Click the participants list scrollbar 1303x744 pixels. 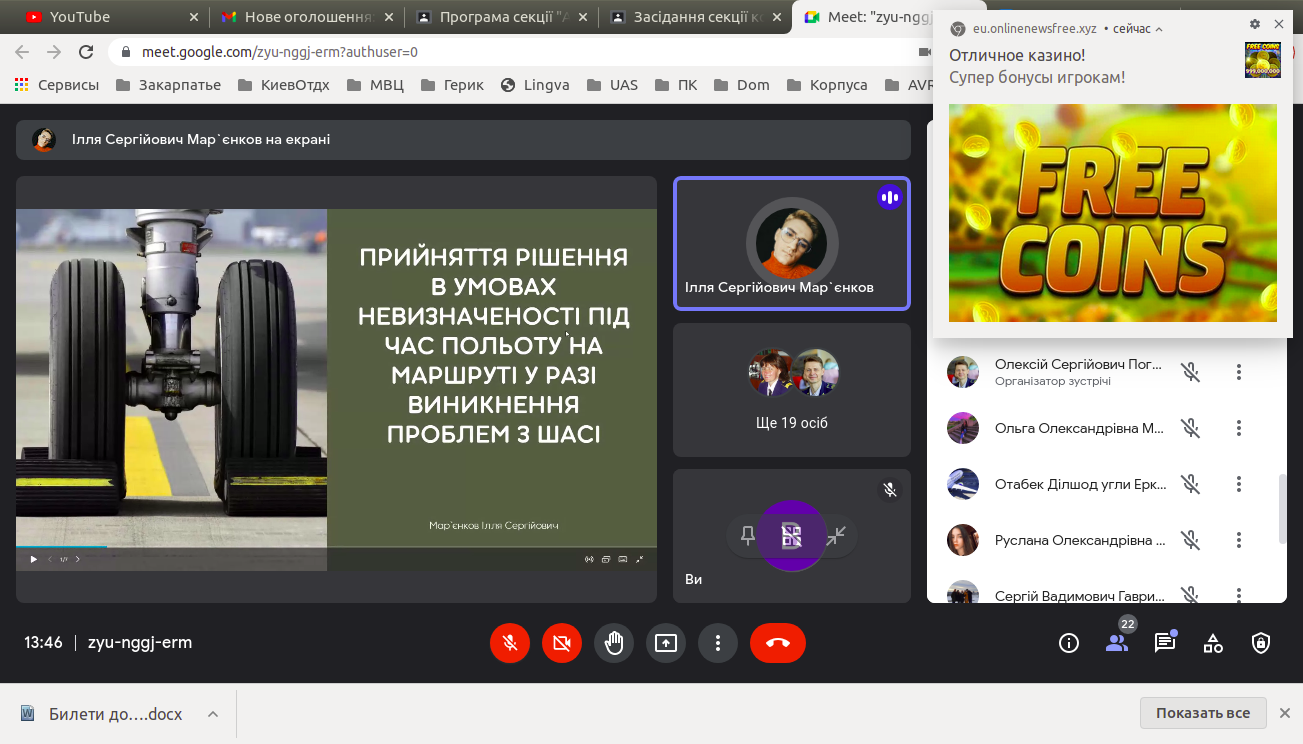pos(1282,508)
